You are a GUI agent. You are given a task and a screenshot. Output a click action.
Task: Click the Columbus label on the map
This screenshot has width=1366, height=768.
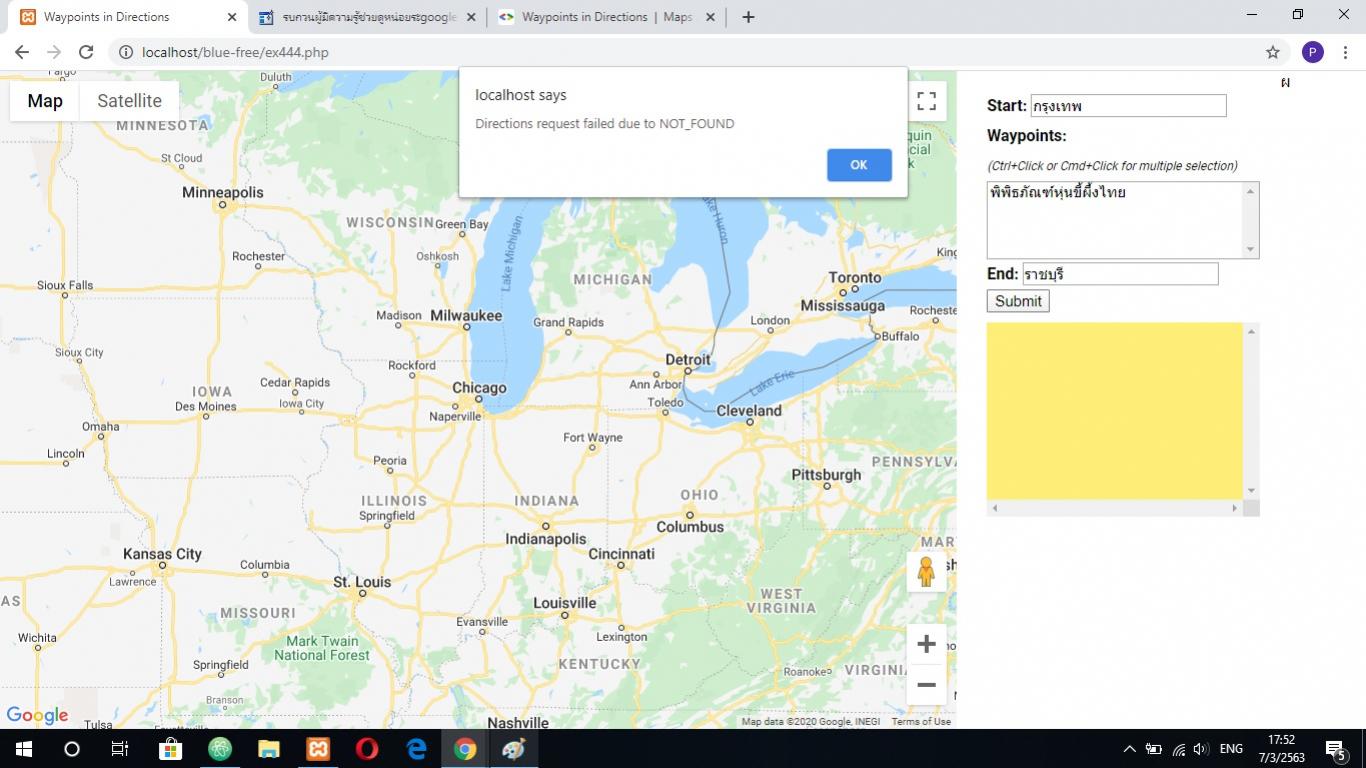[690, 527]
